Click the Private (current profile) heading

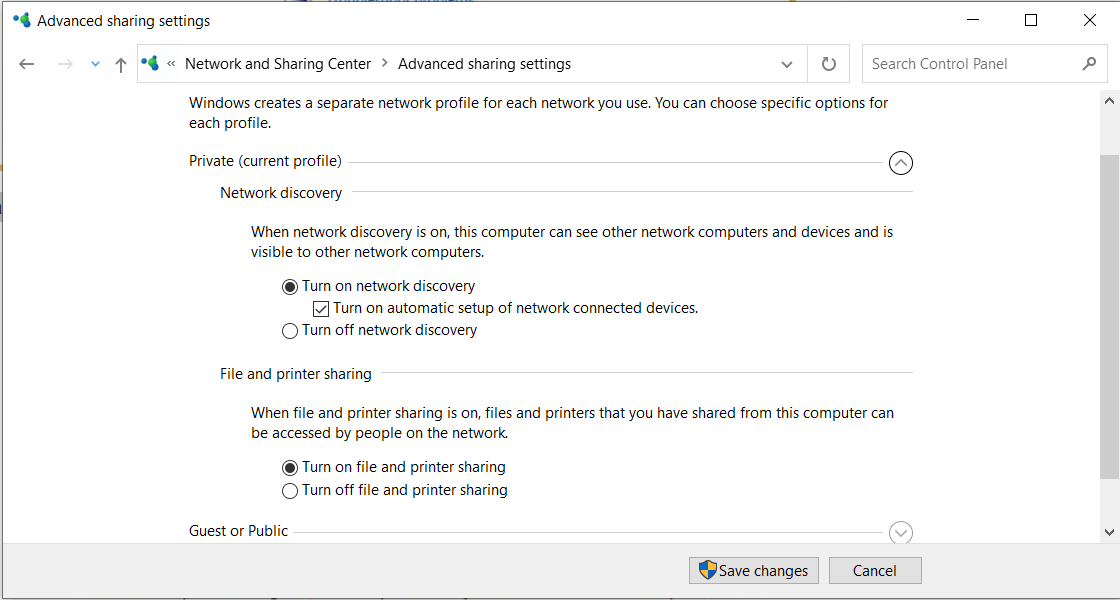coord(265,161)
